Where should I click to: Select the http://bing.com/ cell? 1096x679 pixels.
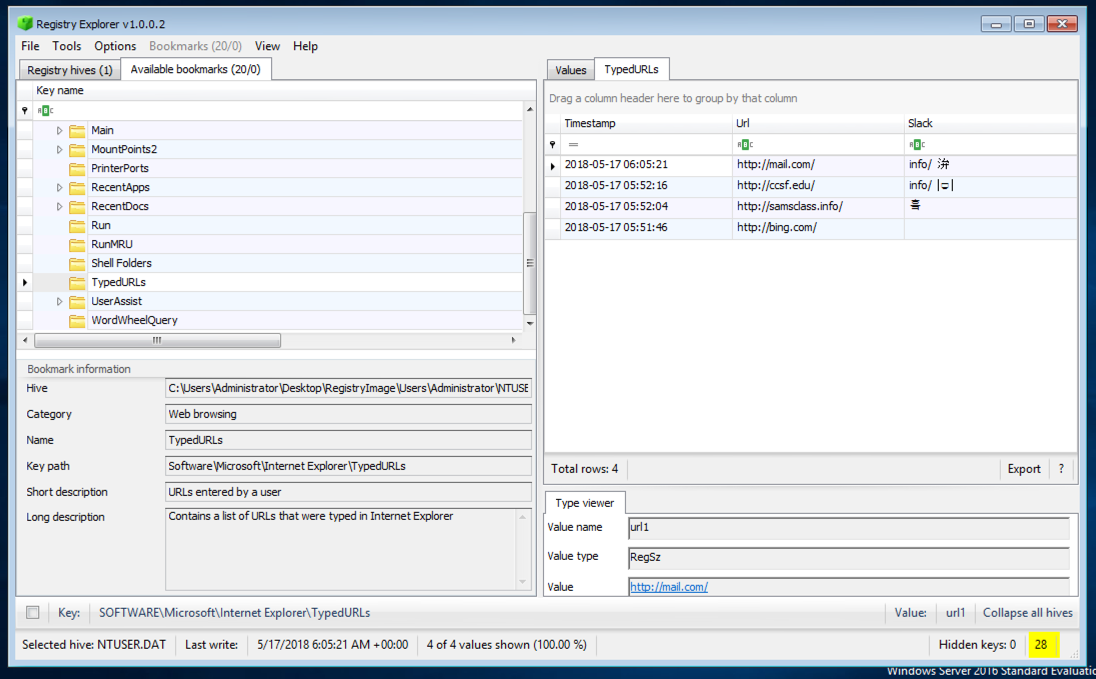coord(818,228)
